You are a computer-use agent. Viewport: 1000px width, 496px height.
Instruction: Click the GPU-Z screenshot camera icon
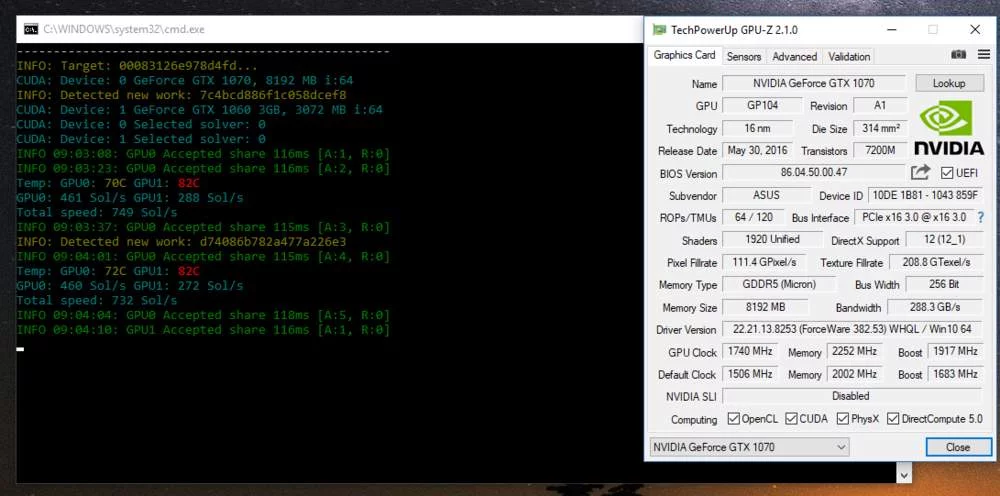pyautogui.click(x=958, y=55)
